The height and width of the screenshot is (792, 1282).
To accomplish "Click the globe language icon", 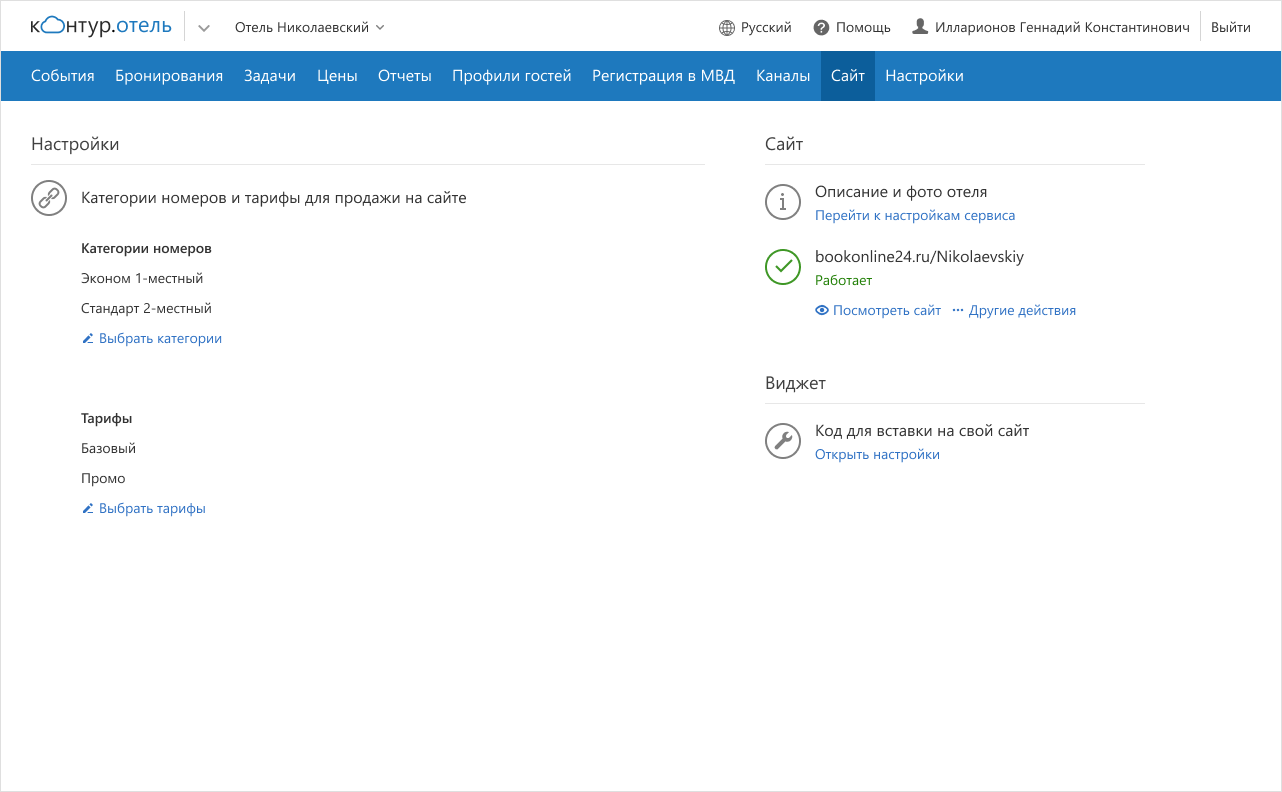I will click(727, 28).
